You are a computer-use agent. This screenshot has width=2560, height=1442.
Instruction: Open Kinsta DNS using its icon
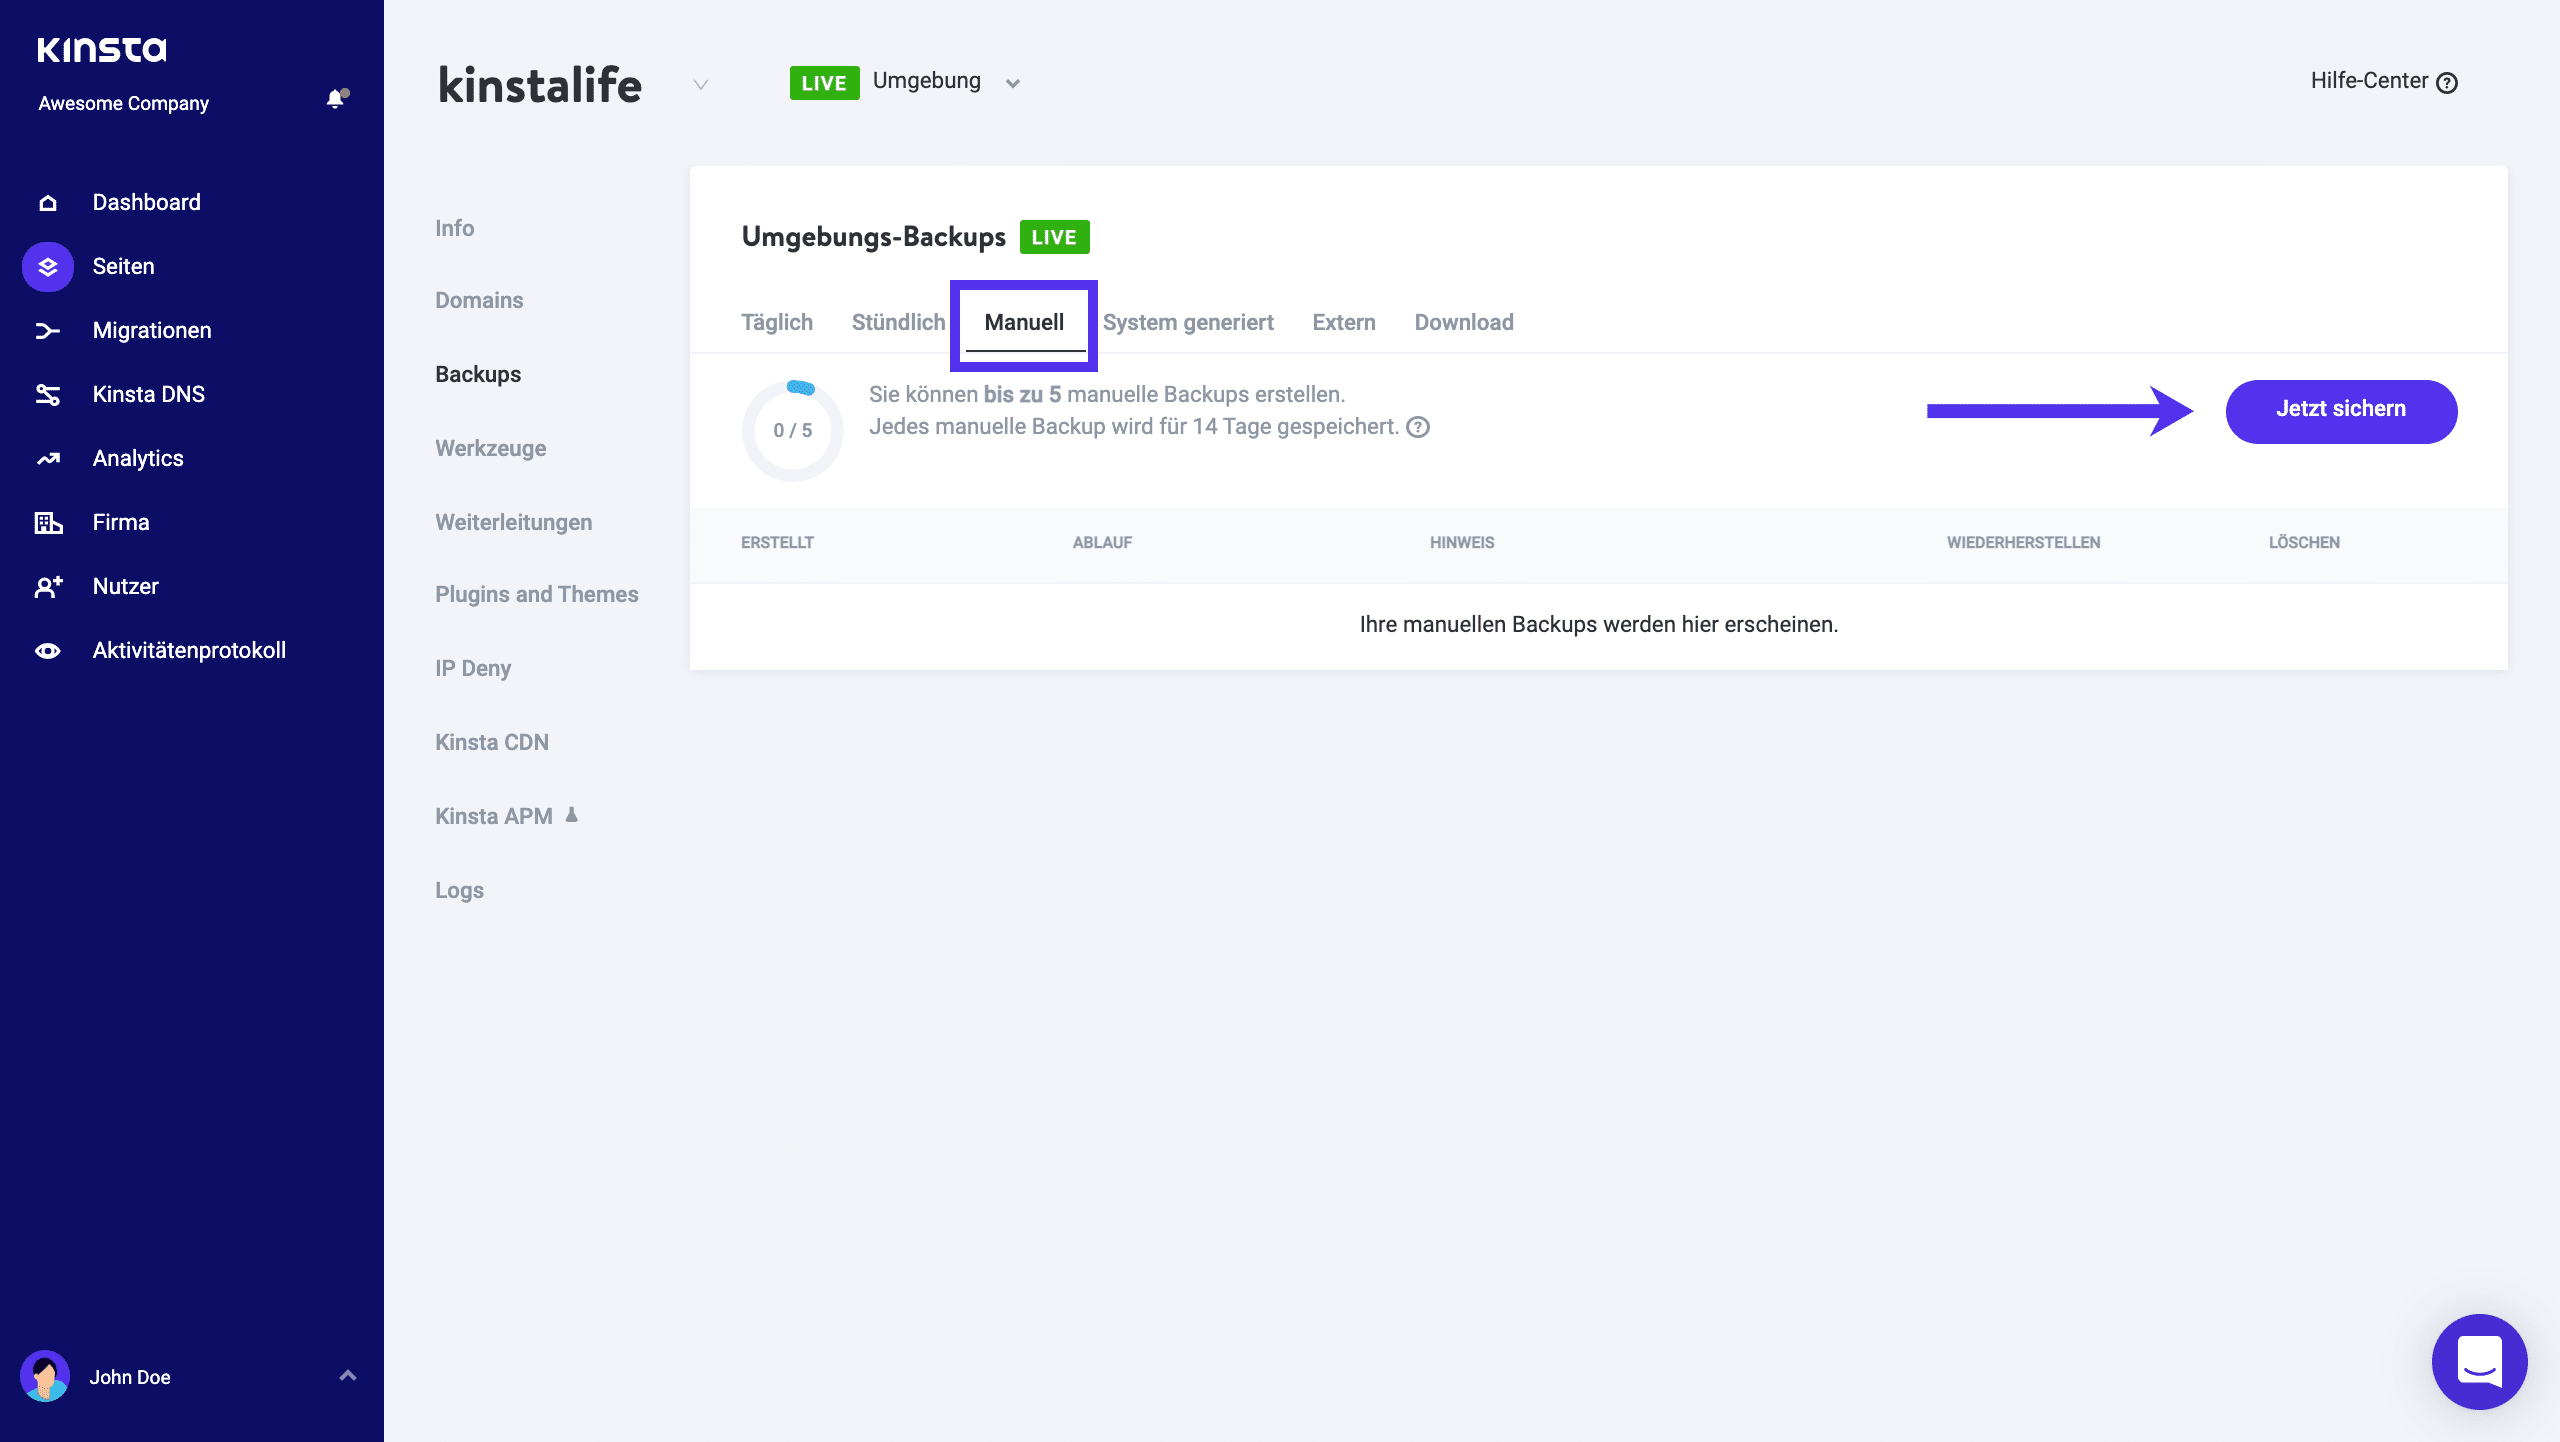[47, 393]
